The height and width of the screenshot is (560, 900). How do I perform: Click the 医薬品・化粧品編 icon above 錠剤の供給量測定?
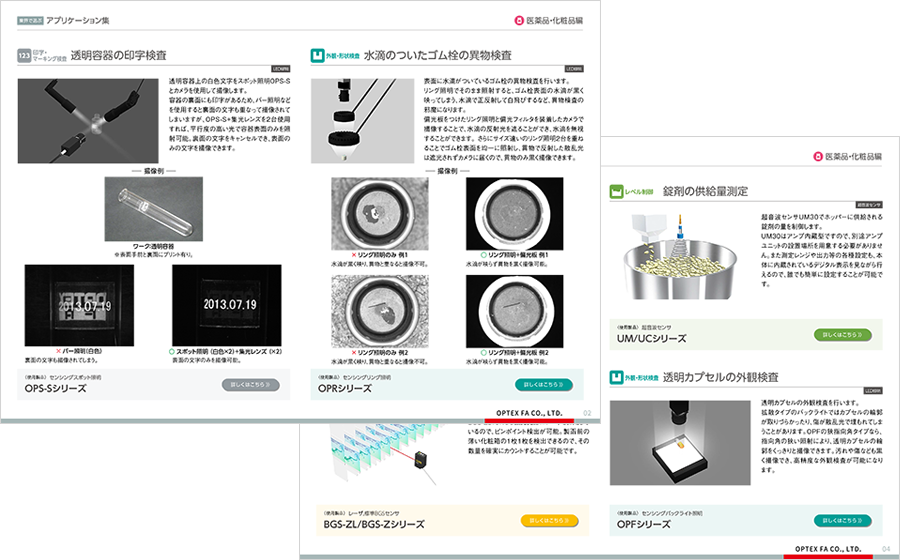click(x=816, y=157)
